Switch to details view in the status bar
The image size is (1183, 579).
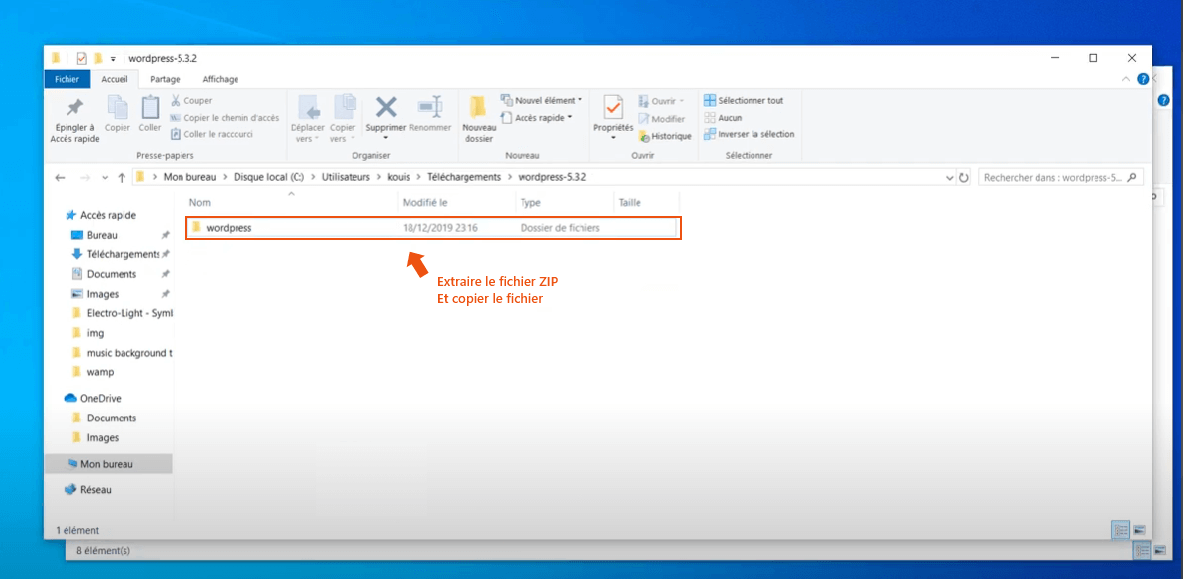(x=1120, y=530)
